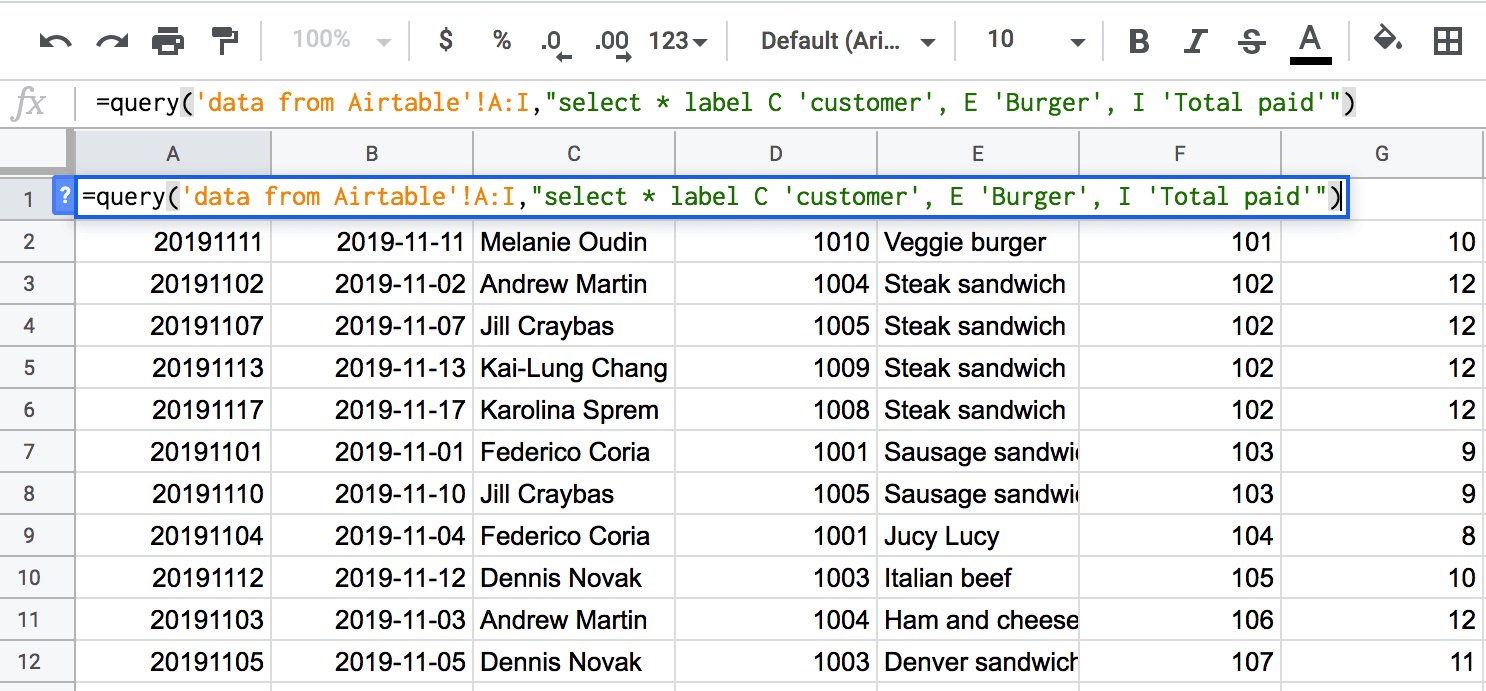Format as currency with dollar icon
This screenshot has height=691, width=1486.
pyautogui.click(x=446, y=40)
